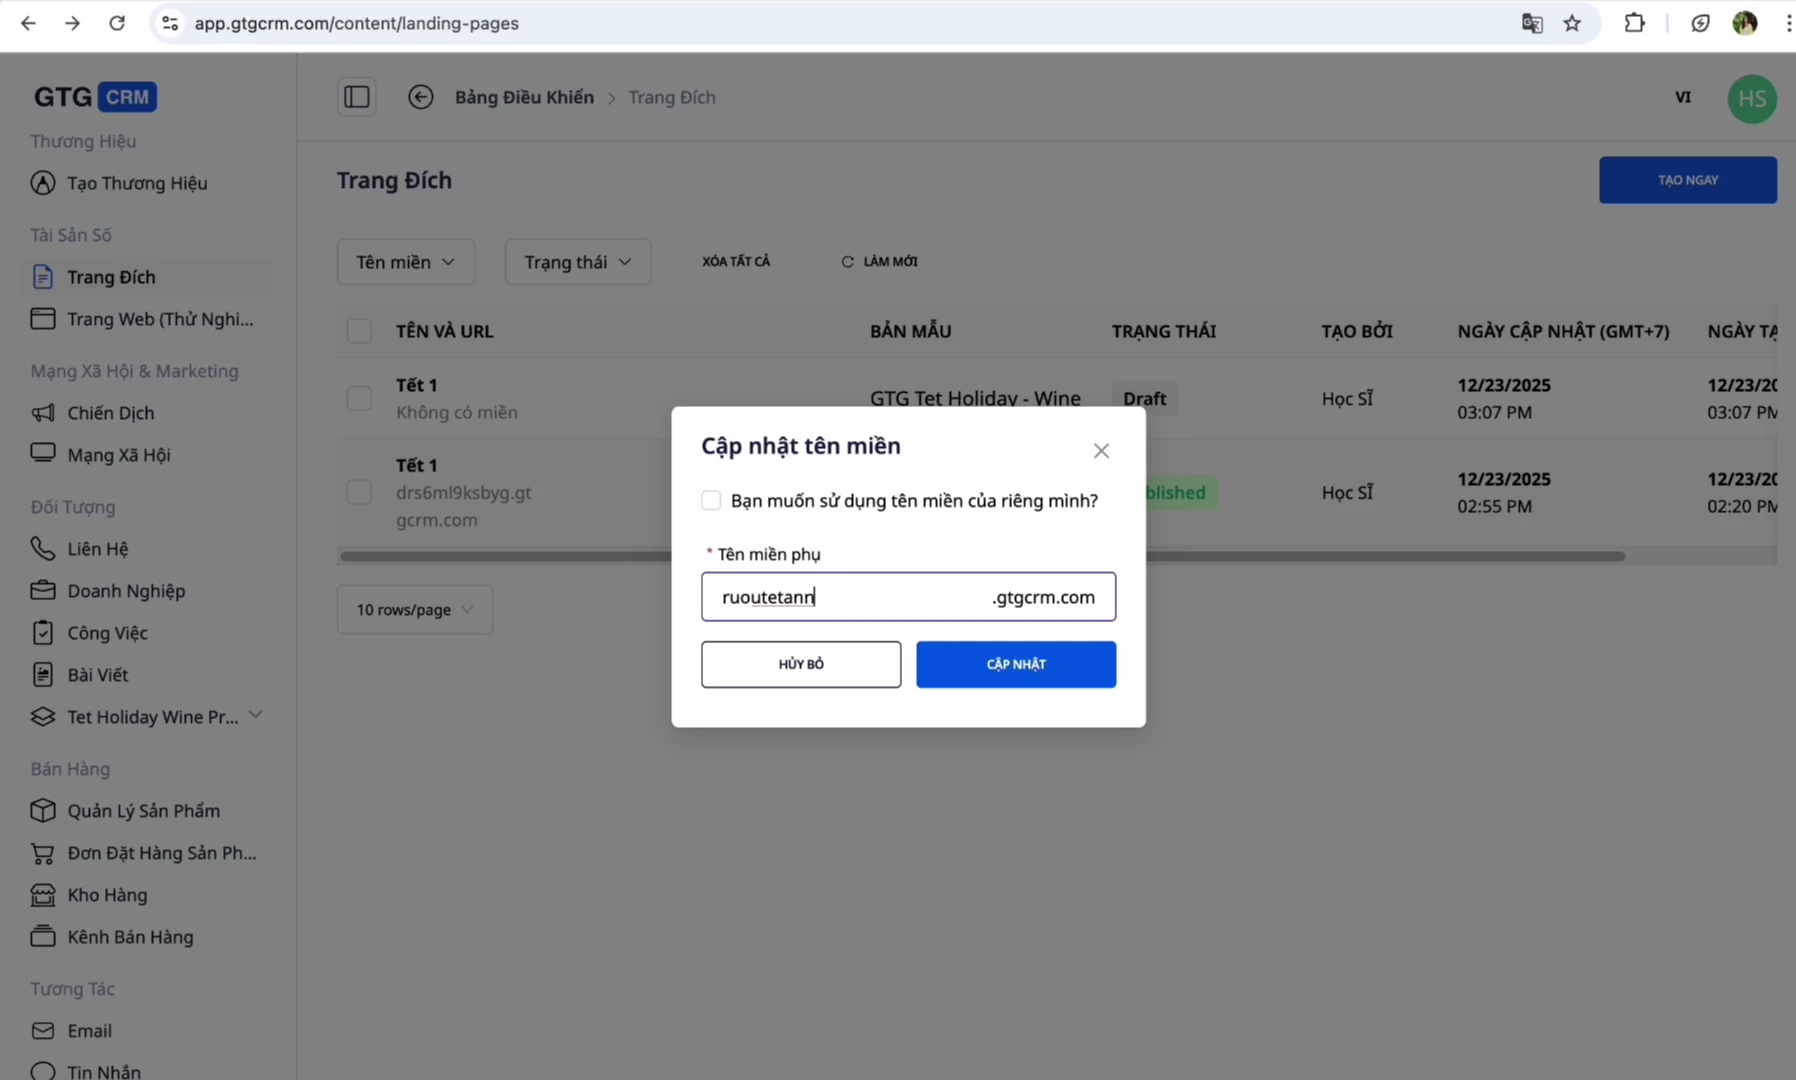The image size is (1796, 1080).
Task: Toggle the sidebar collapse icon
Action: click(357, 96)
